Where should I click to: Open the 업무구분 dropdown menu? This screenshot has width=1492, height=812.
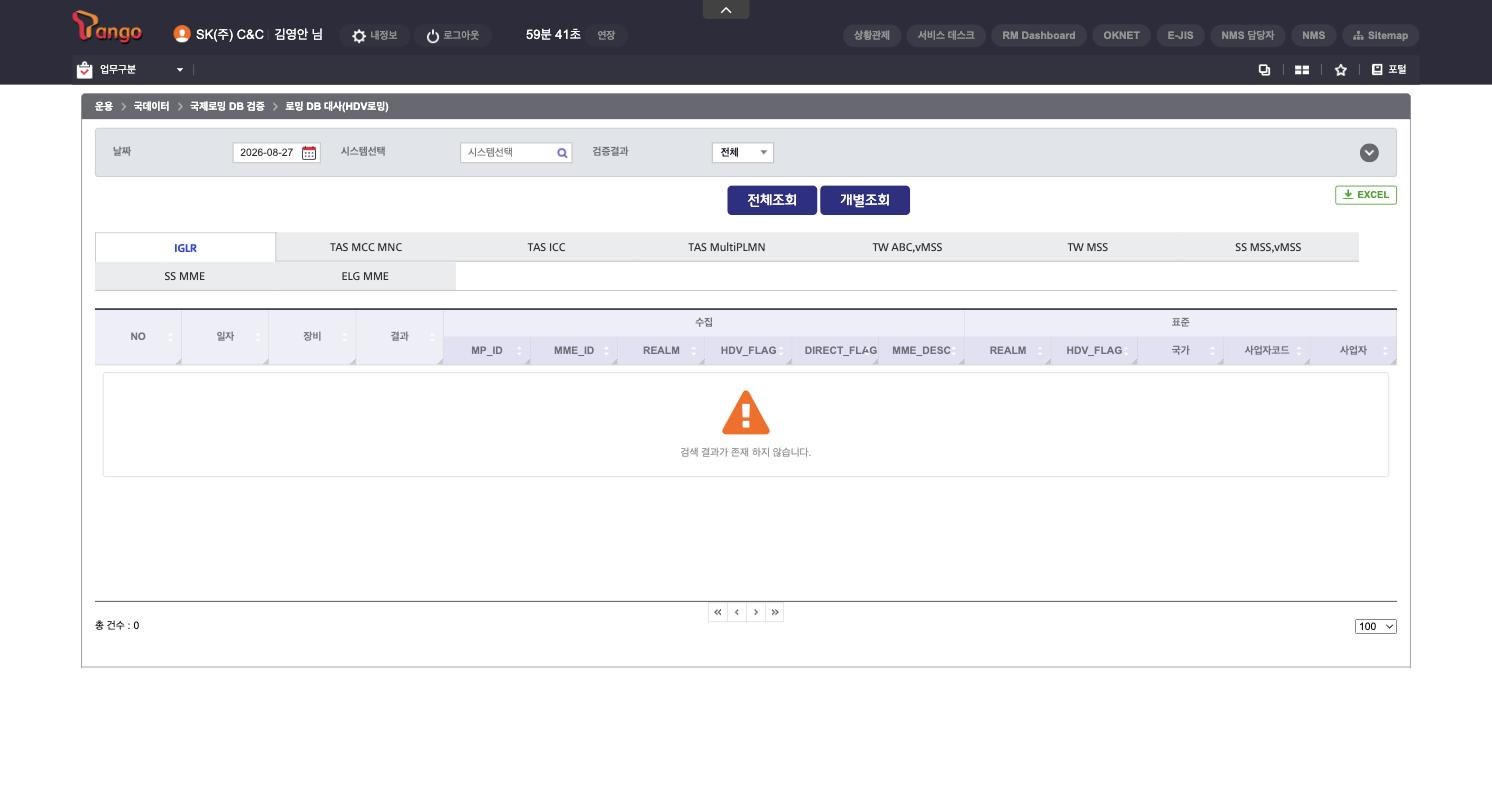coord(130,70)
